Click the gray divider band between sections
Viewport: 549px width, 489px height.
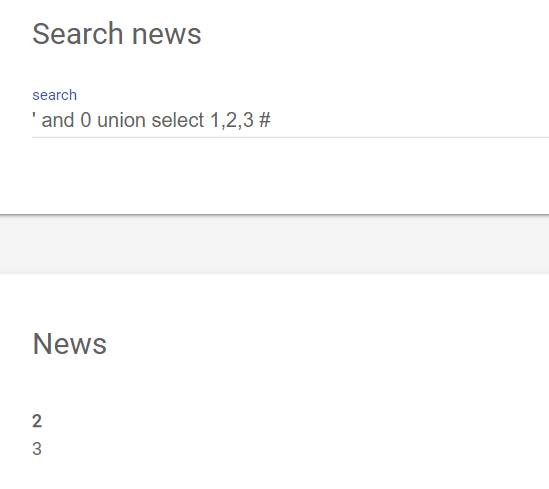(x=274, y=244)
